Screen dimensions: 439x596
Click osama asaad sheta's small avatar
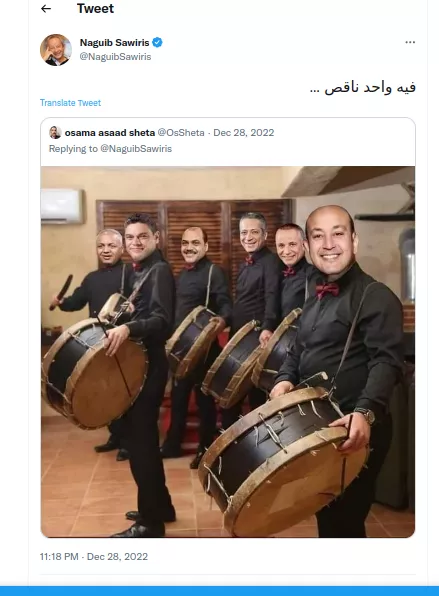[55, 133]
